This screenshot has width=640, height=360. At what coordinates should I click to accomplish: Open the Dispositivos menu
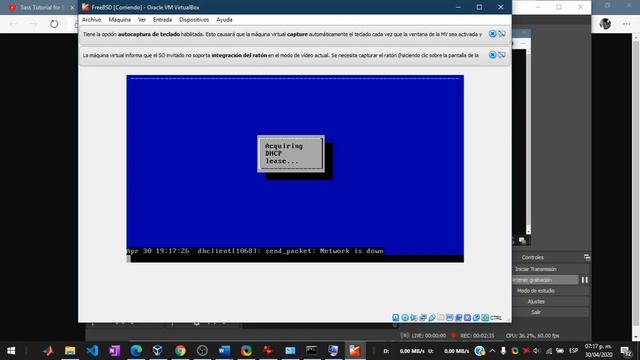tap(194, 20)
